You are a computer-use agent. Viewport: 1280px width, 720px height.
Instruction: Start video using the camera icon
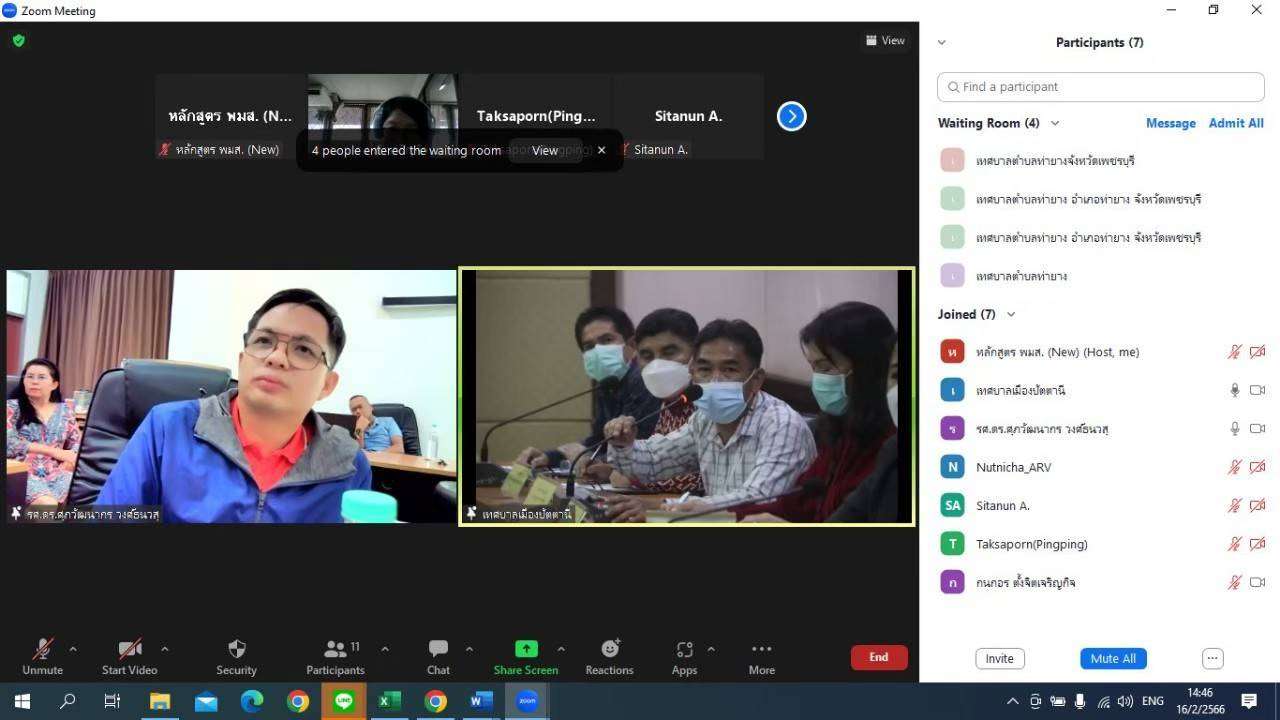pyautogui.click(x=129, y=650)
